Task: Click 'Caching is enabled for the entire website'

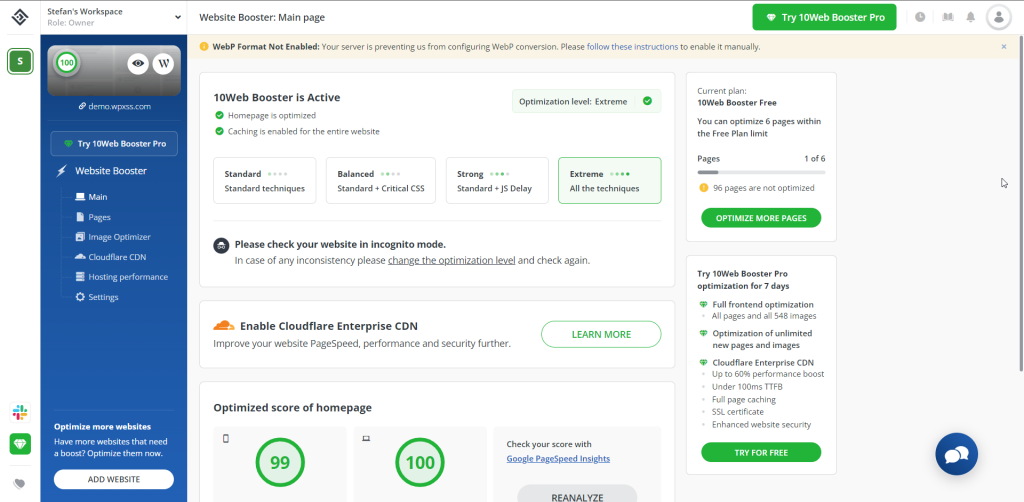Action: pyautogui.click(x=304, y=131)
